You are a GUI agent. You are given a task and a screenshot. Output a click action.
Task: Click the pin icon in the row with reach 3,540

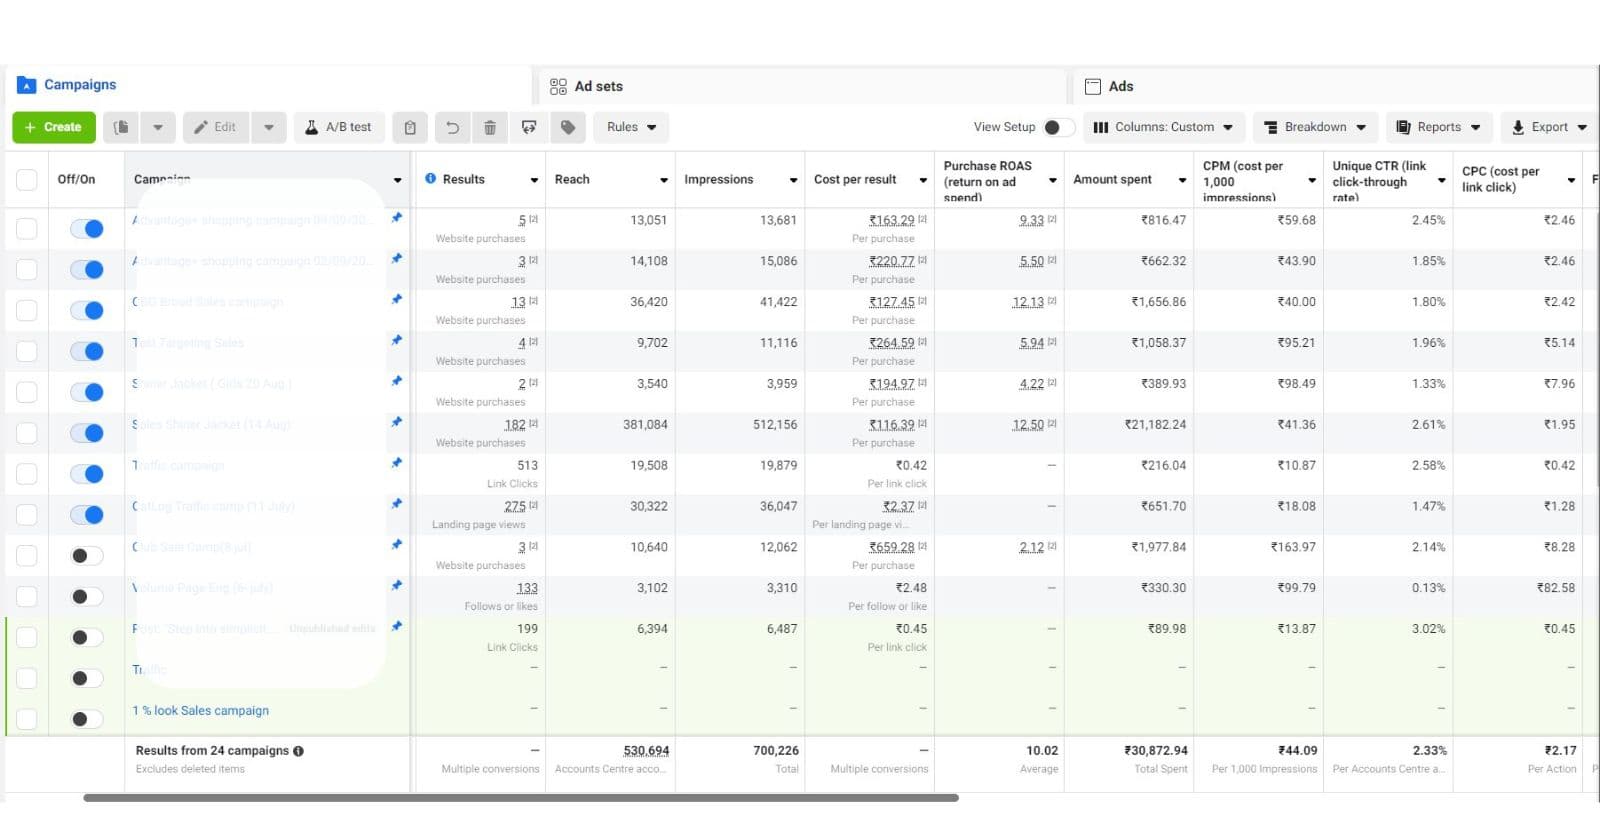[x=397, y=381]
